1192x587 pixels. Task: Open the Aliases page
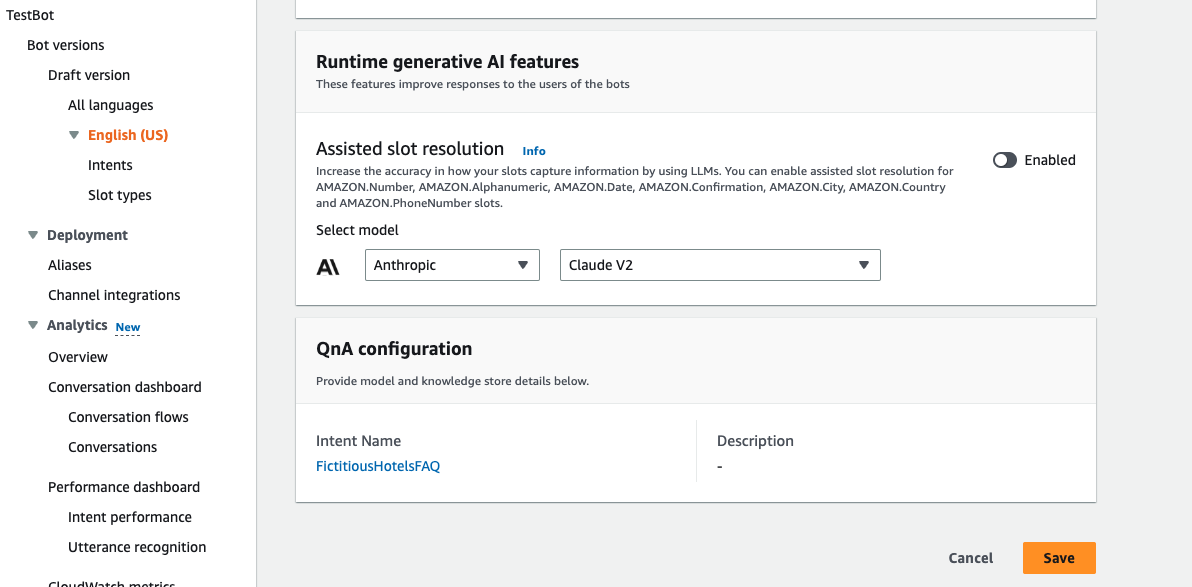[67, 264]
